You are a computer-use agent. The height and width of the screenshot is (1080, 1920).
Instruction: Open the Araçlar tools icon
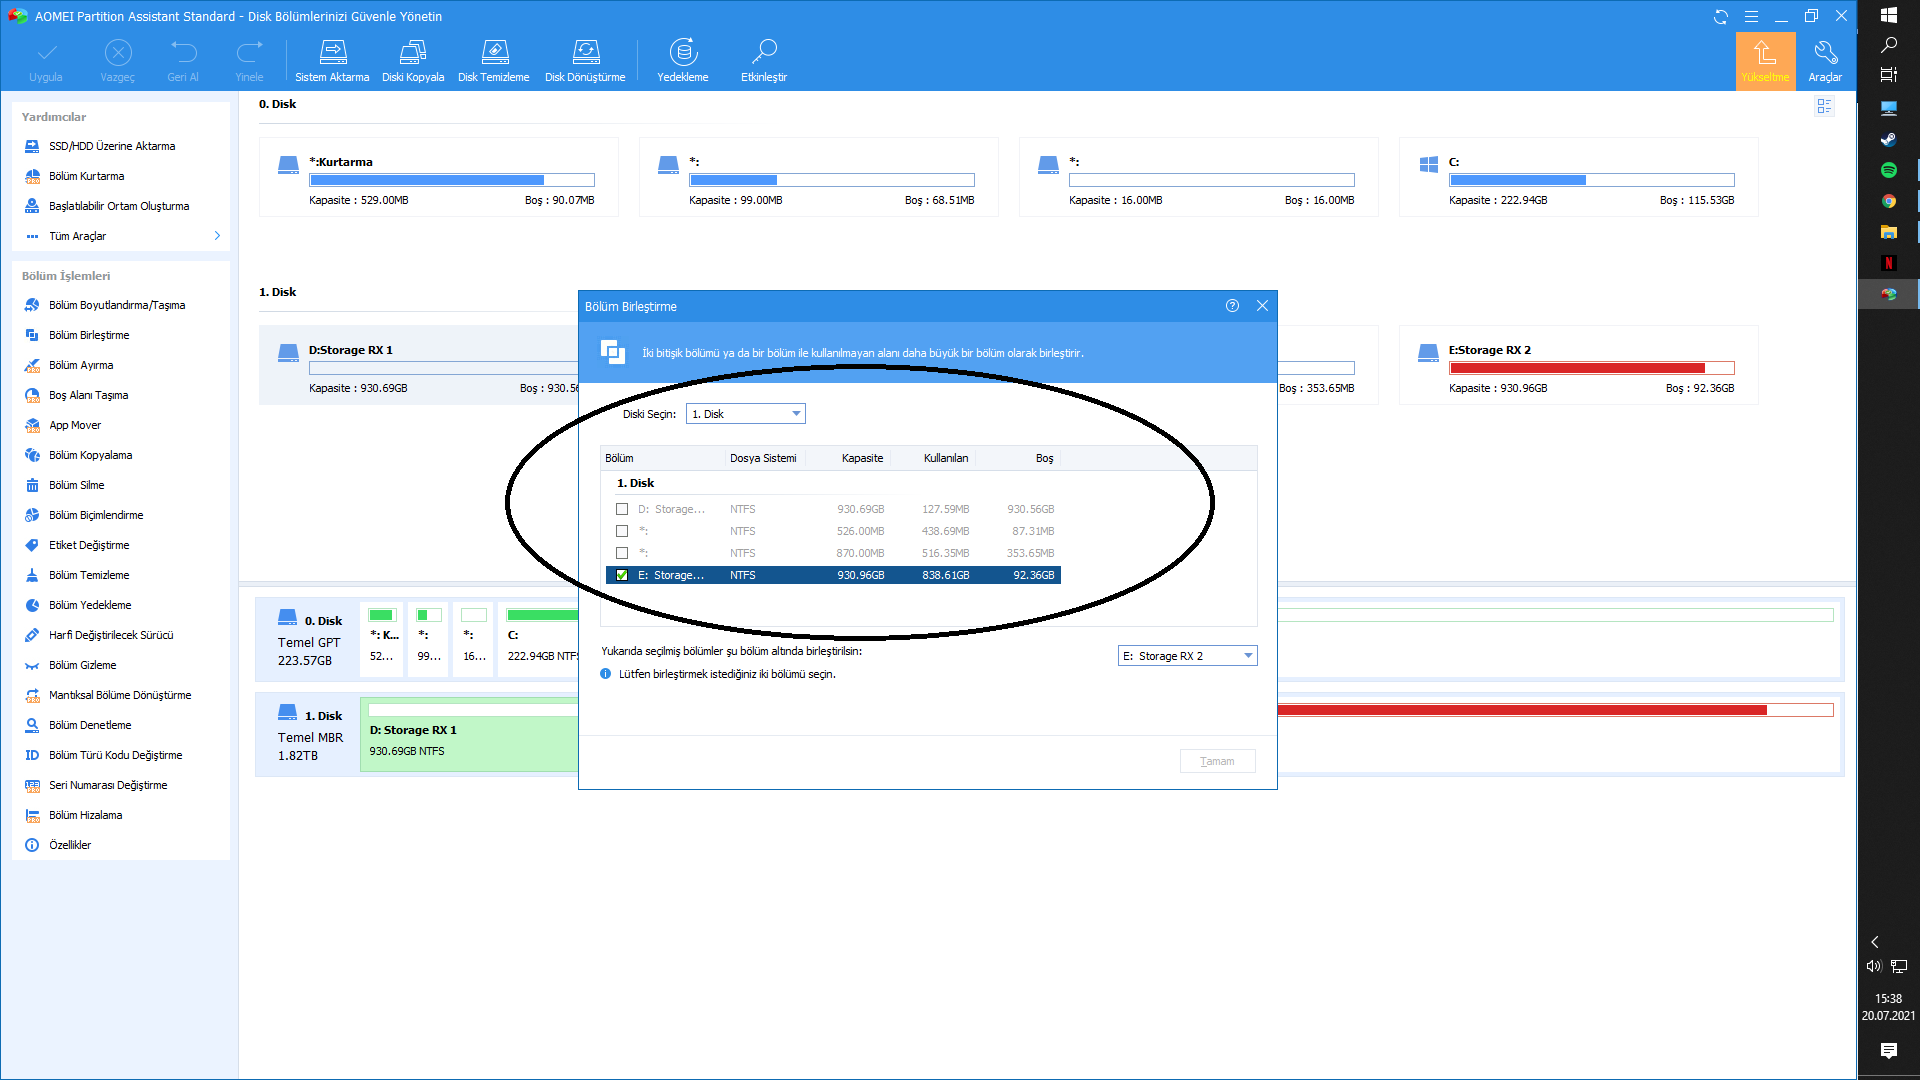click(x=1825, y=52)
